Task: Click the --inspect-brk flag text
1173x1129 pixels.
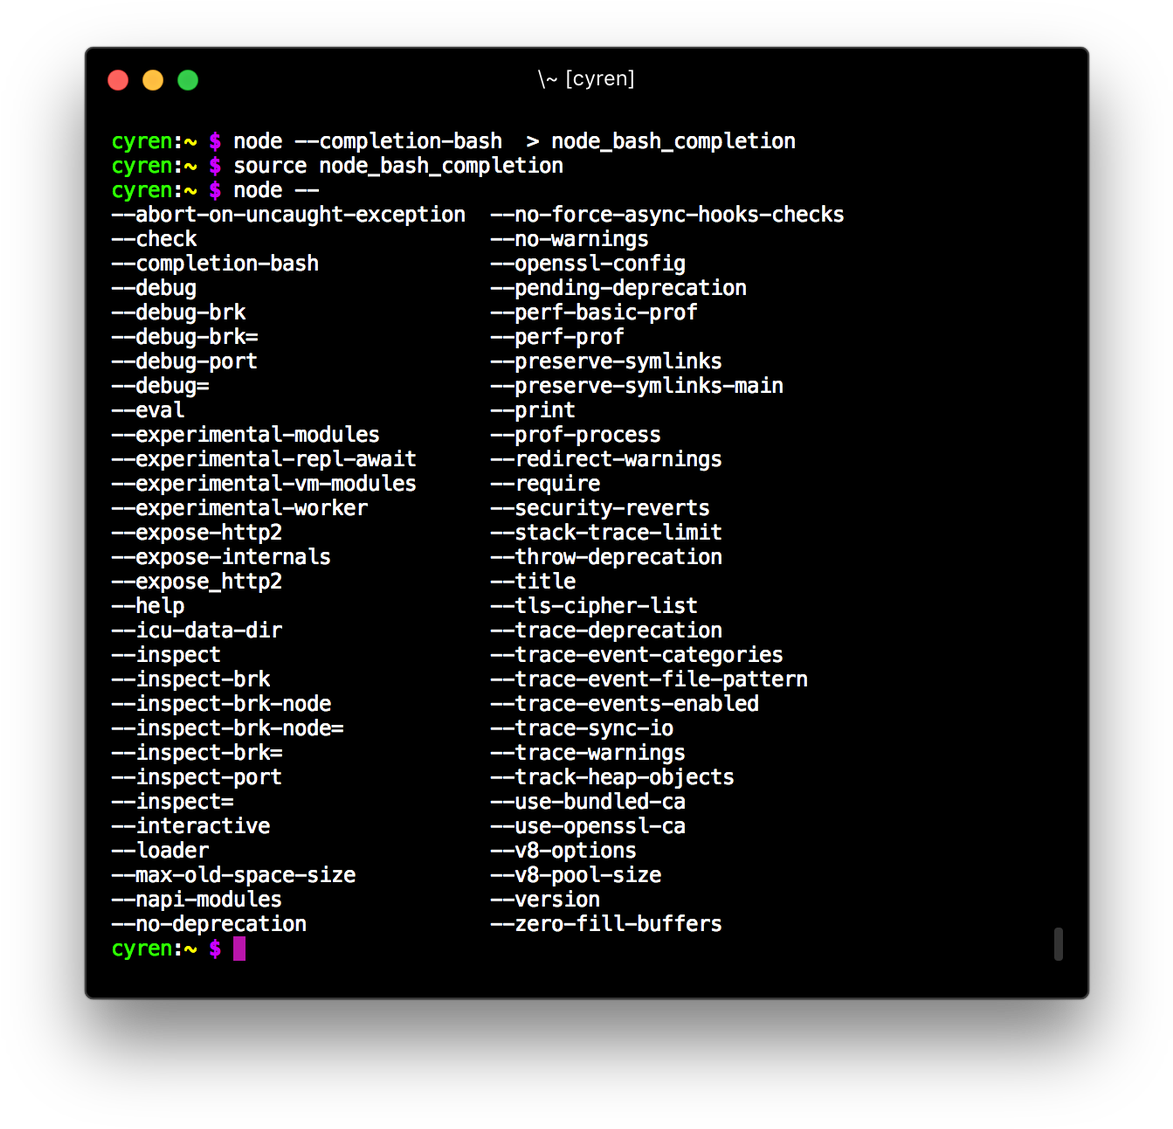Action: 190,678
